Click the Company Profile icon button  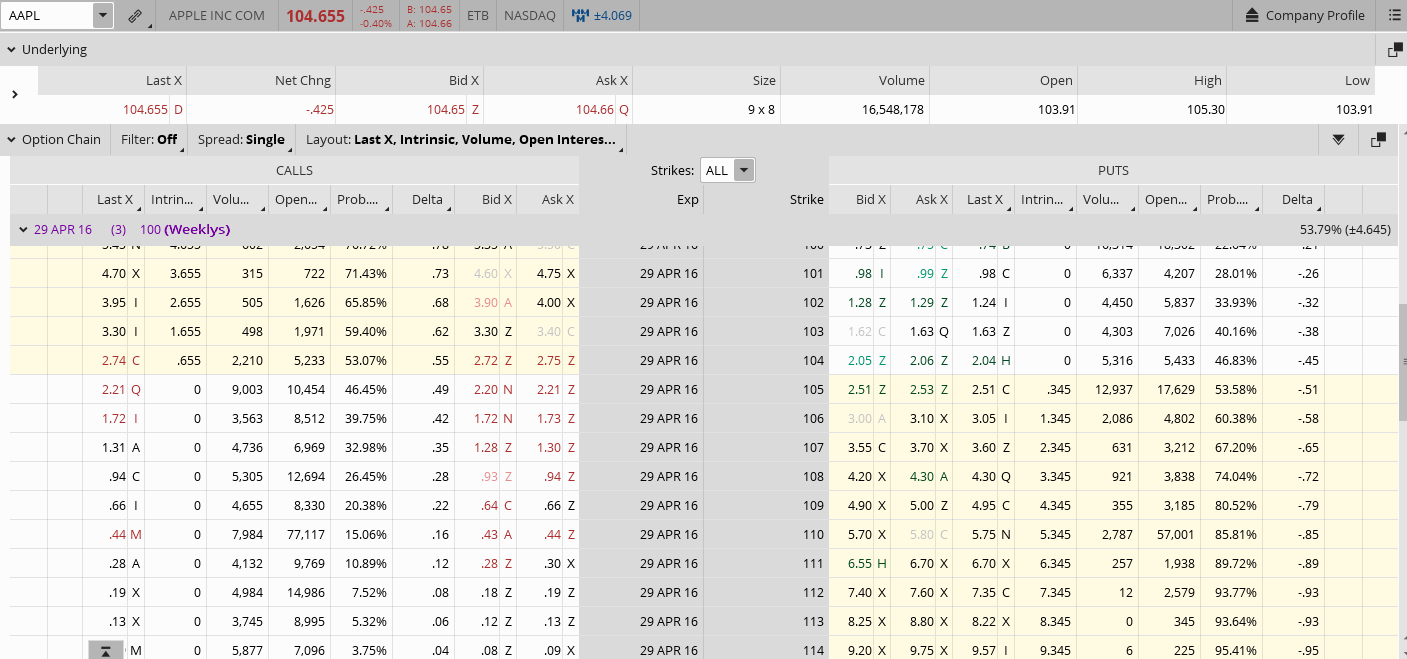pos(1252,16)
